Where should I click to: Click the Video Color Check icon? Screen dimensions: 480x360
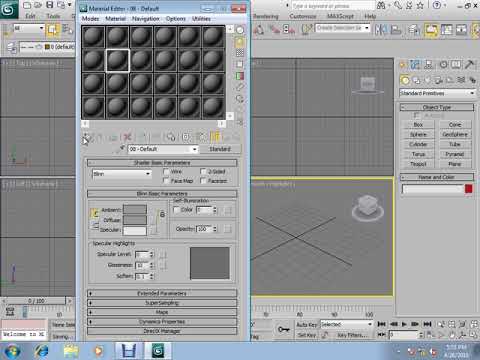click(x=240, y=76)
